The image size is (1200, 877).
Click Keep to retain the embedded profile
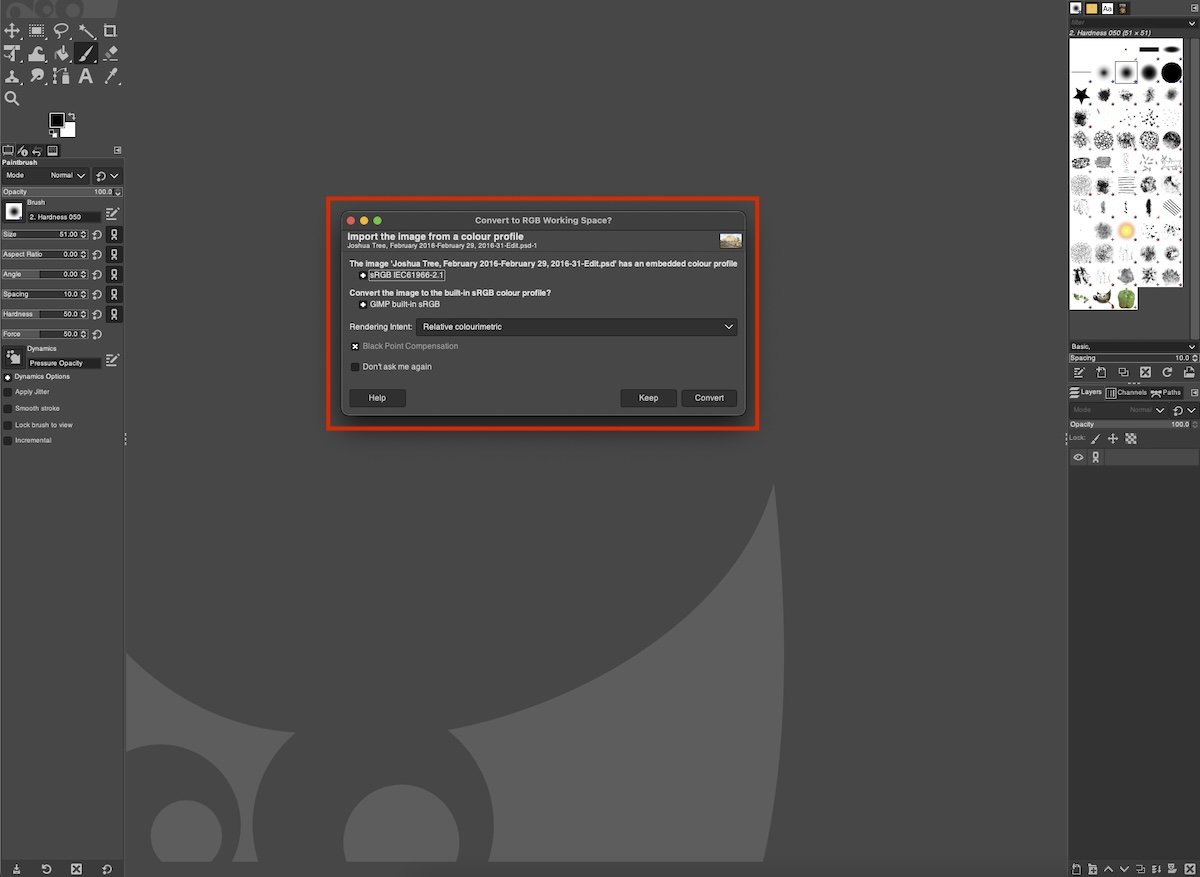coord(648,397)
